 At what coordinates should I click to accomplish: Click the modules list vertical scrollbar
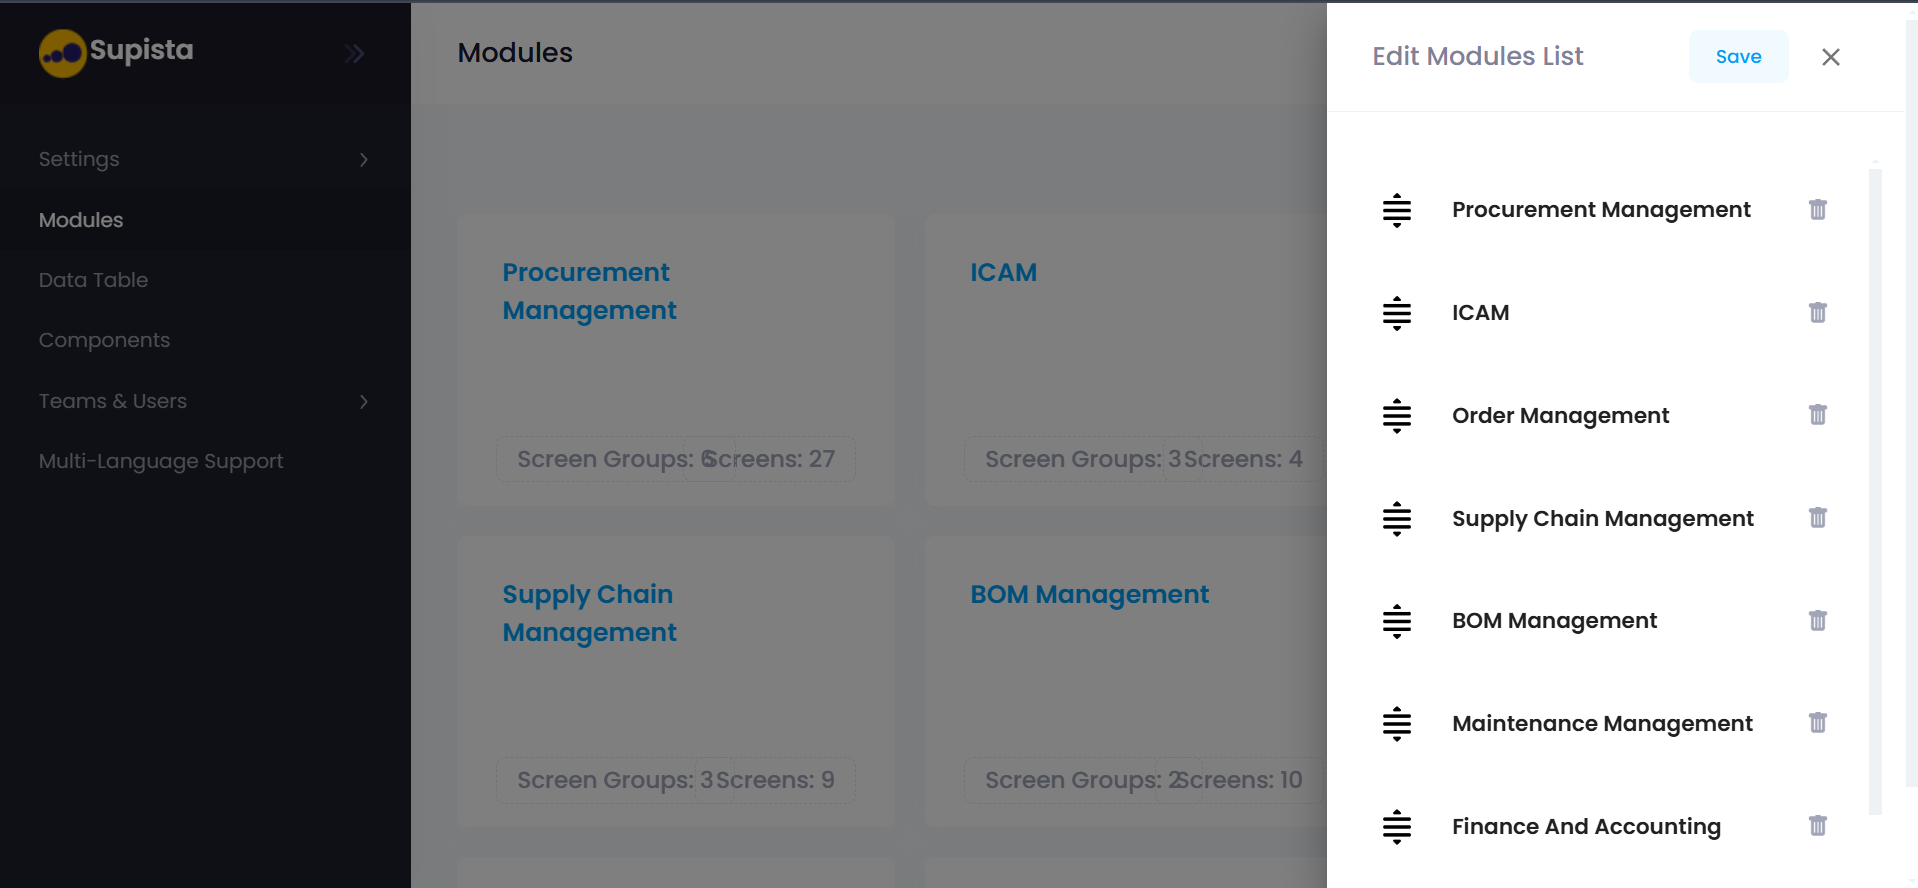pyautogui.click(x=1875, y=490)
